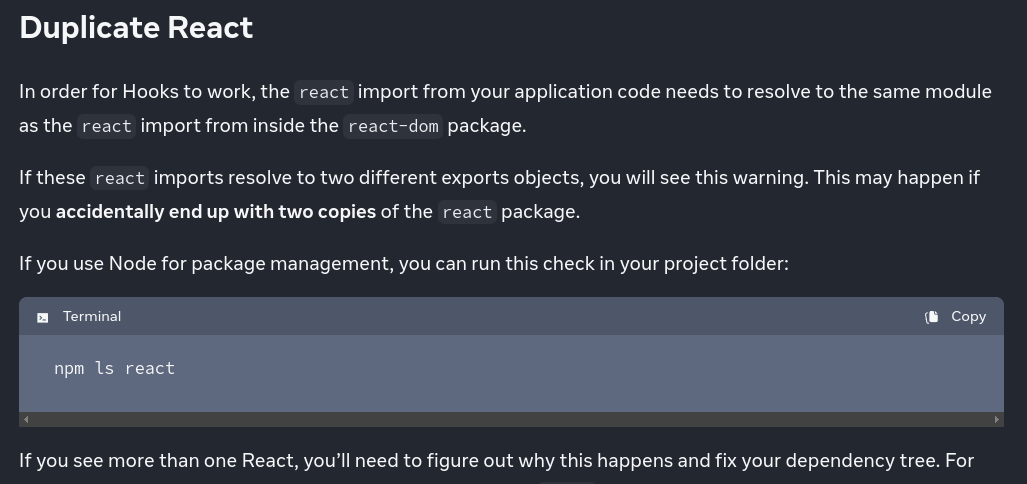Click inline "react" code before "package."
This screenshot has width=1027, height=484.
(467, 212)
